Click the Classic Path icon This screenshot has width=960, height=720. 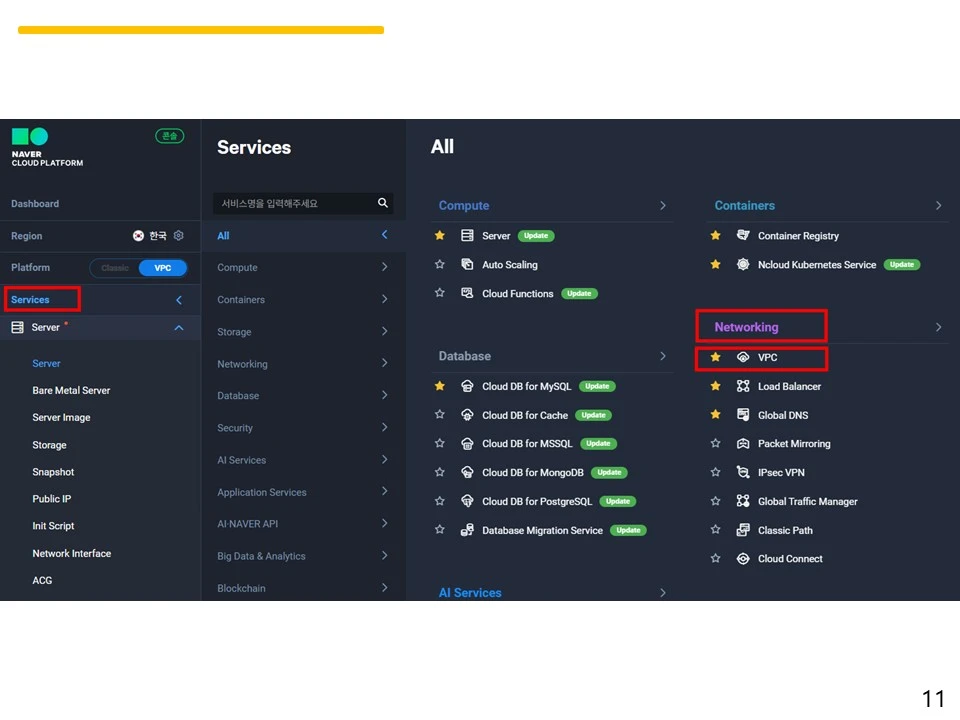(743, 530)
